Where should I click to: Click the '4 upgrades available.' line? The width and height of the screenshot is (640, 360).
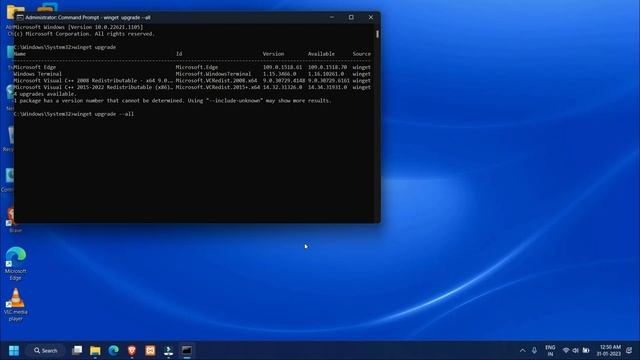(45, 94)
